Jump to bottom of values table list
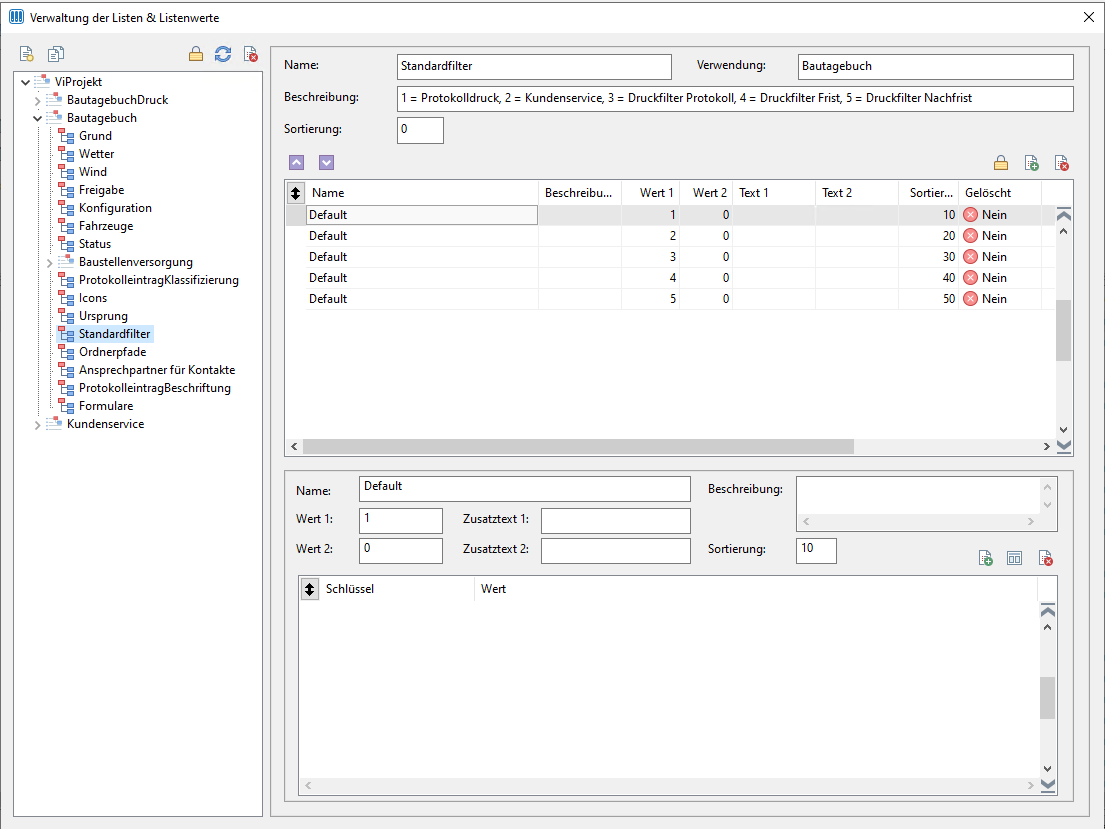1105x829 pixels. tap(1064, 446)
